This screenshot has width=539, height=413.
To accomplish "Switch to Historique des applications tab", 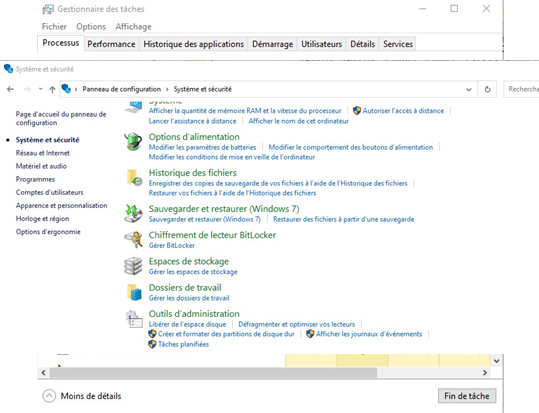I will (194, 44).
